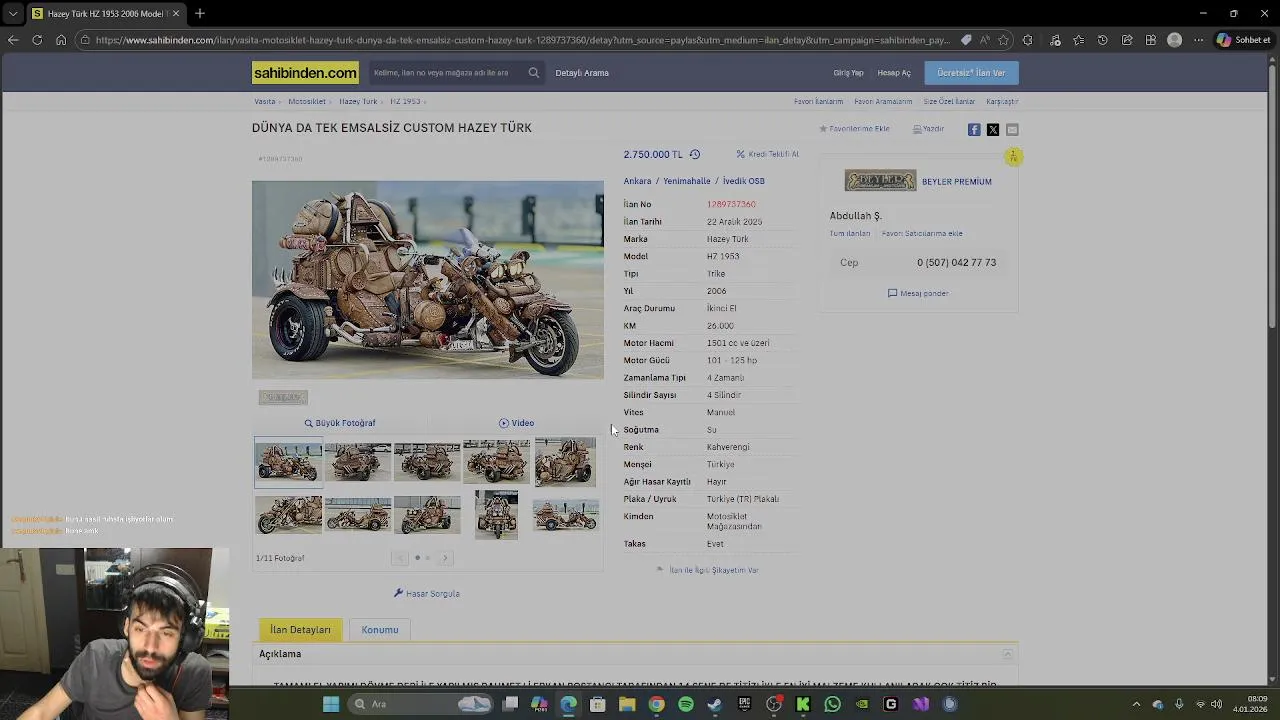Open Windows Start menu

pyautogui.click(x=331, y=704)
